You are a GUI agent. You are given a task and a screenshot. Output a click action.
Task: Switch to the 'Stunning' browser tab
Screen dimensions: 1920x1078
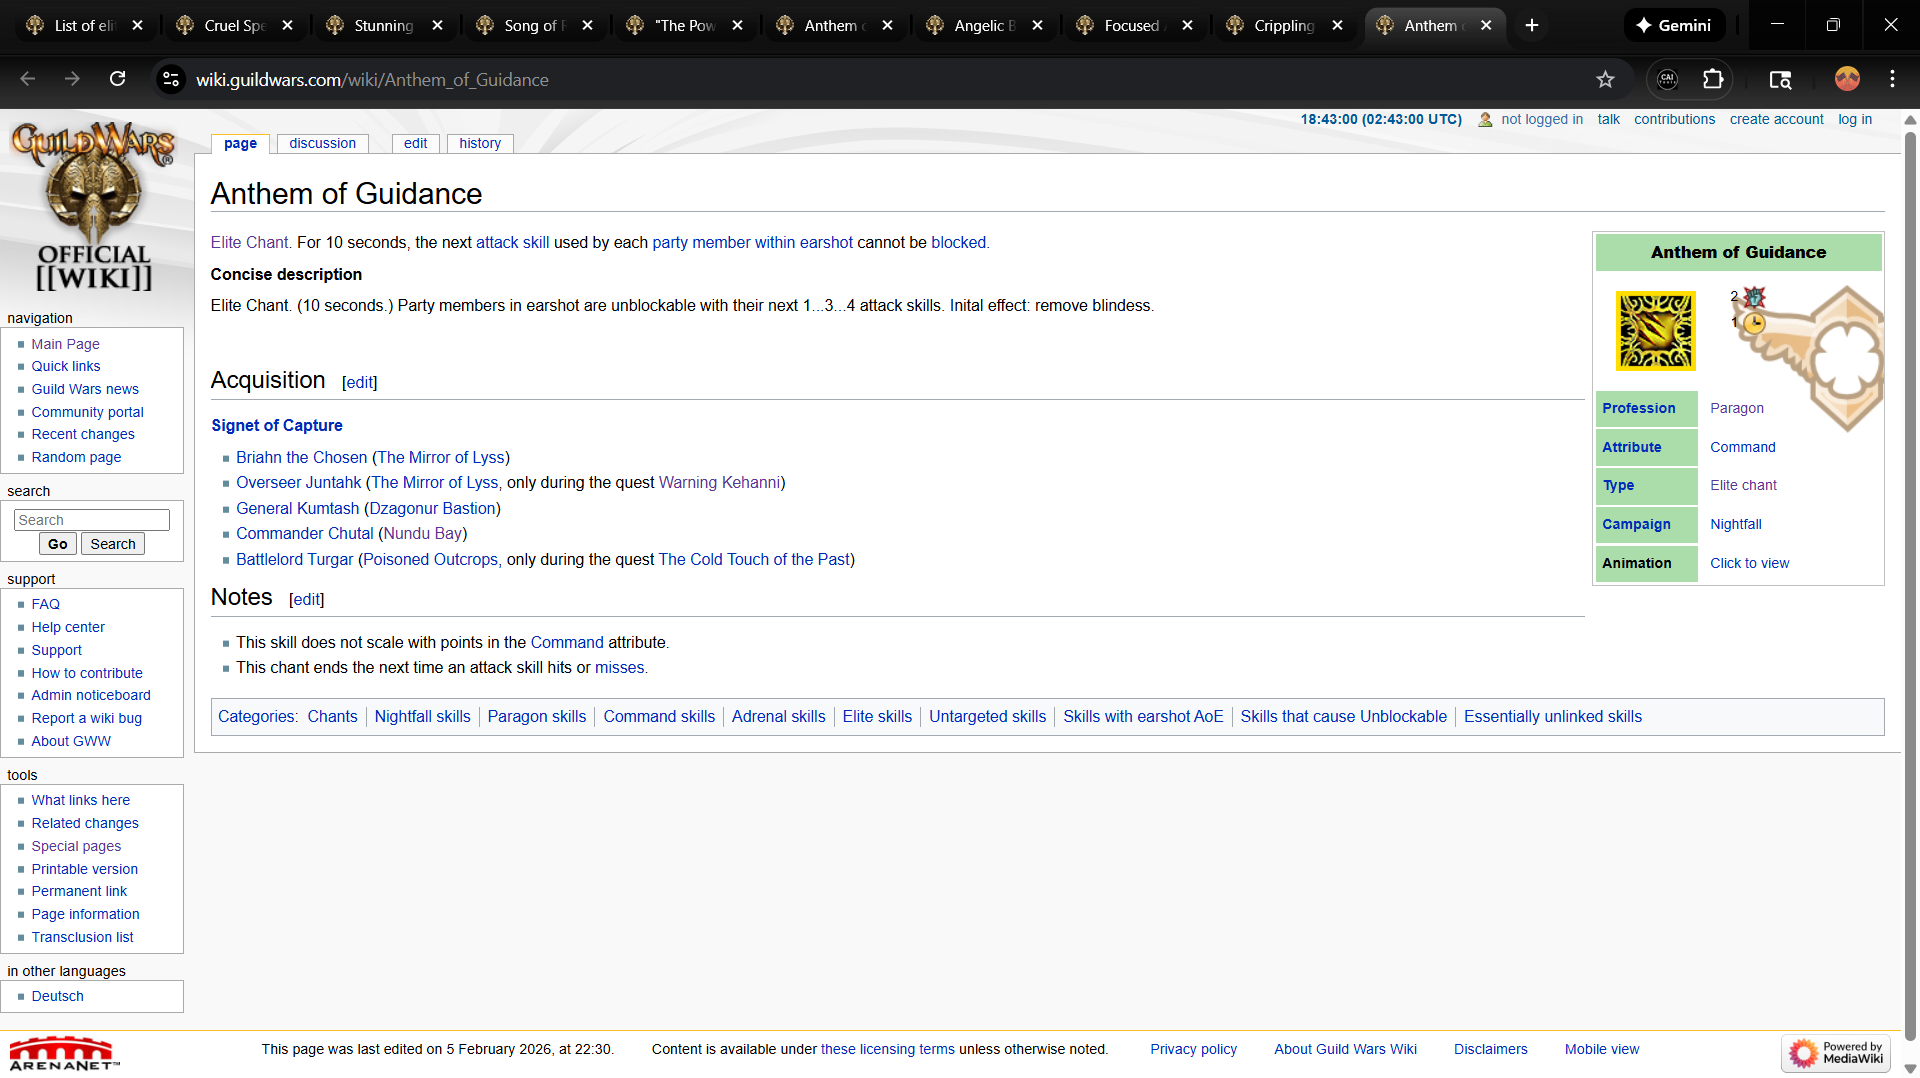coord(385,25)
